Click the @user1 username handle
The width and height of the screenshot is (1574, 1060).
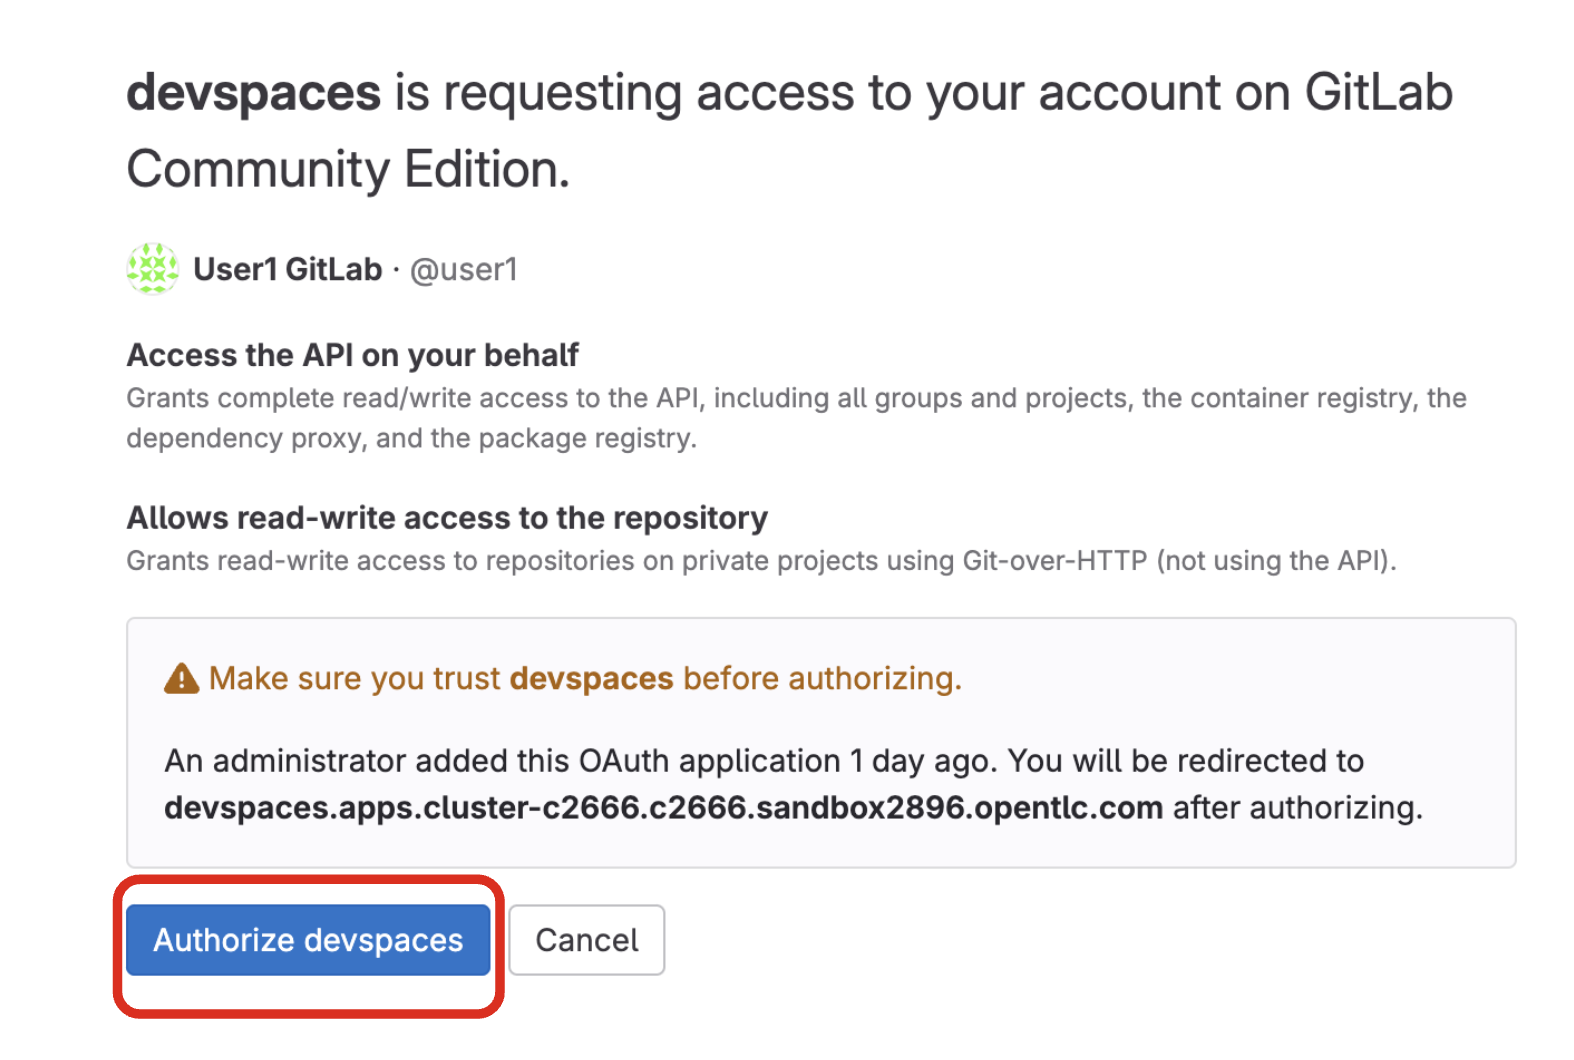pyautogui.click(x=464, y=269)
